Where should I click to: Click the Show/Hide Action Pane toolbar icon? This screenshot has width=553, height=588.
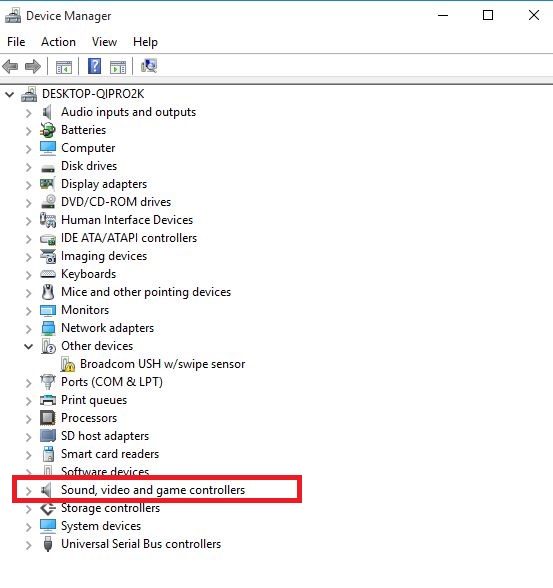click(118, 67)
